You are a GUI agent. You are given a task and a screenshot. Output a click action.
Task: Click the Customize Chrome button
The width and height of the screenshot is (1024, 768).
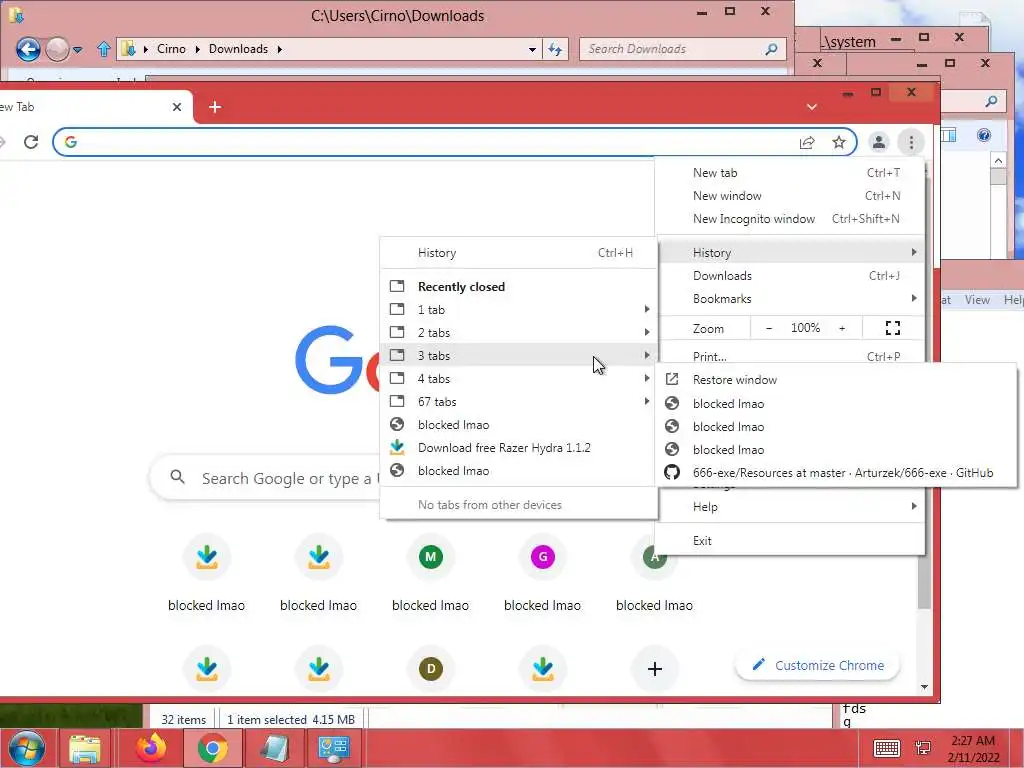[x=818, y=665]
